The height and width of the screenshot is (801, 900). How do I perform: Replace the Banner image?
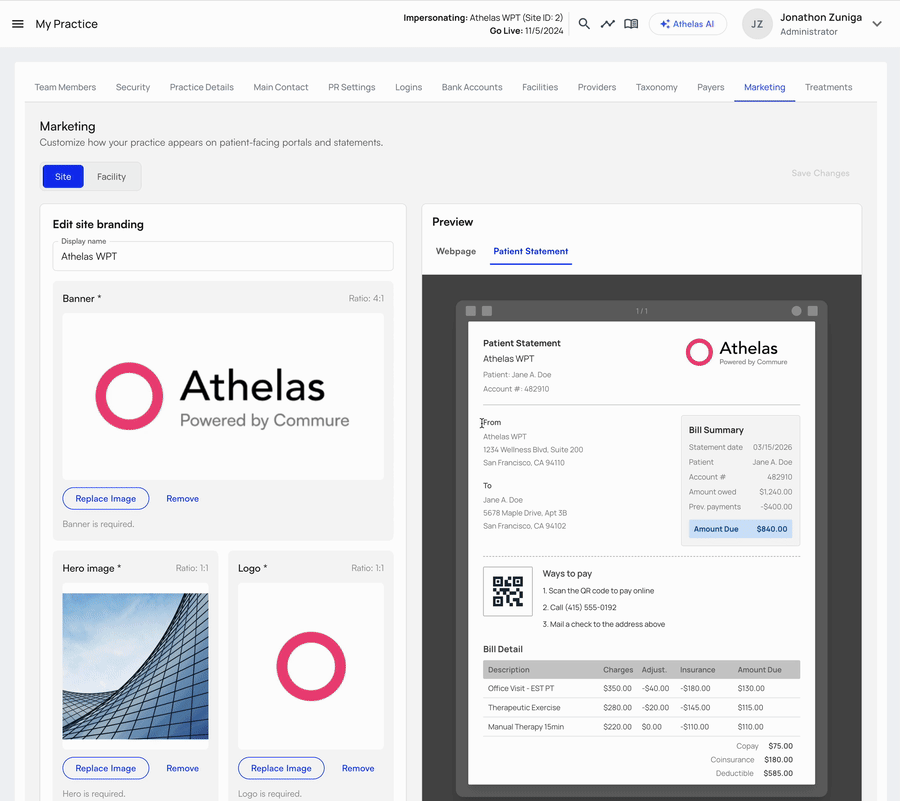pyautogui.click(x=106, y=499)
